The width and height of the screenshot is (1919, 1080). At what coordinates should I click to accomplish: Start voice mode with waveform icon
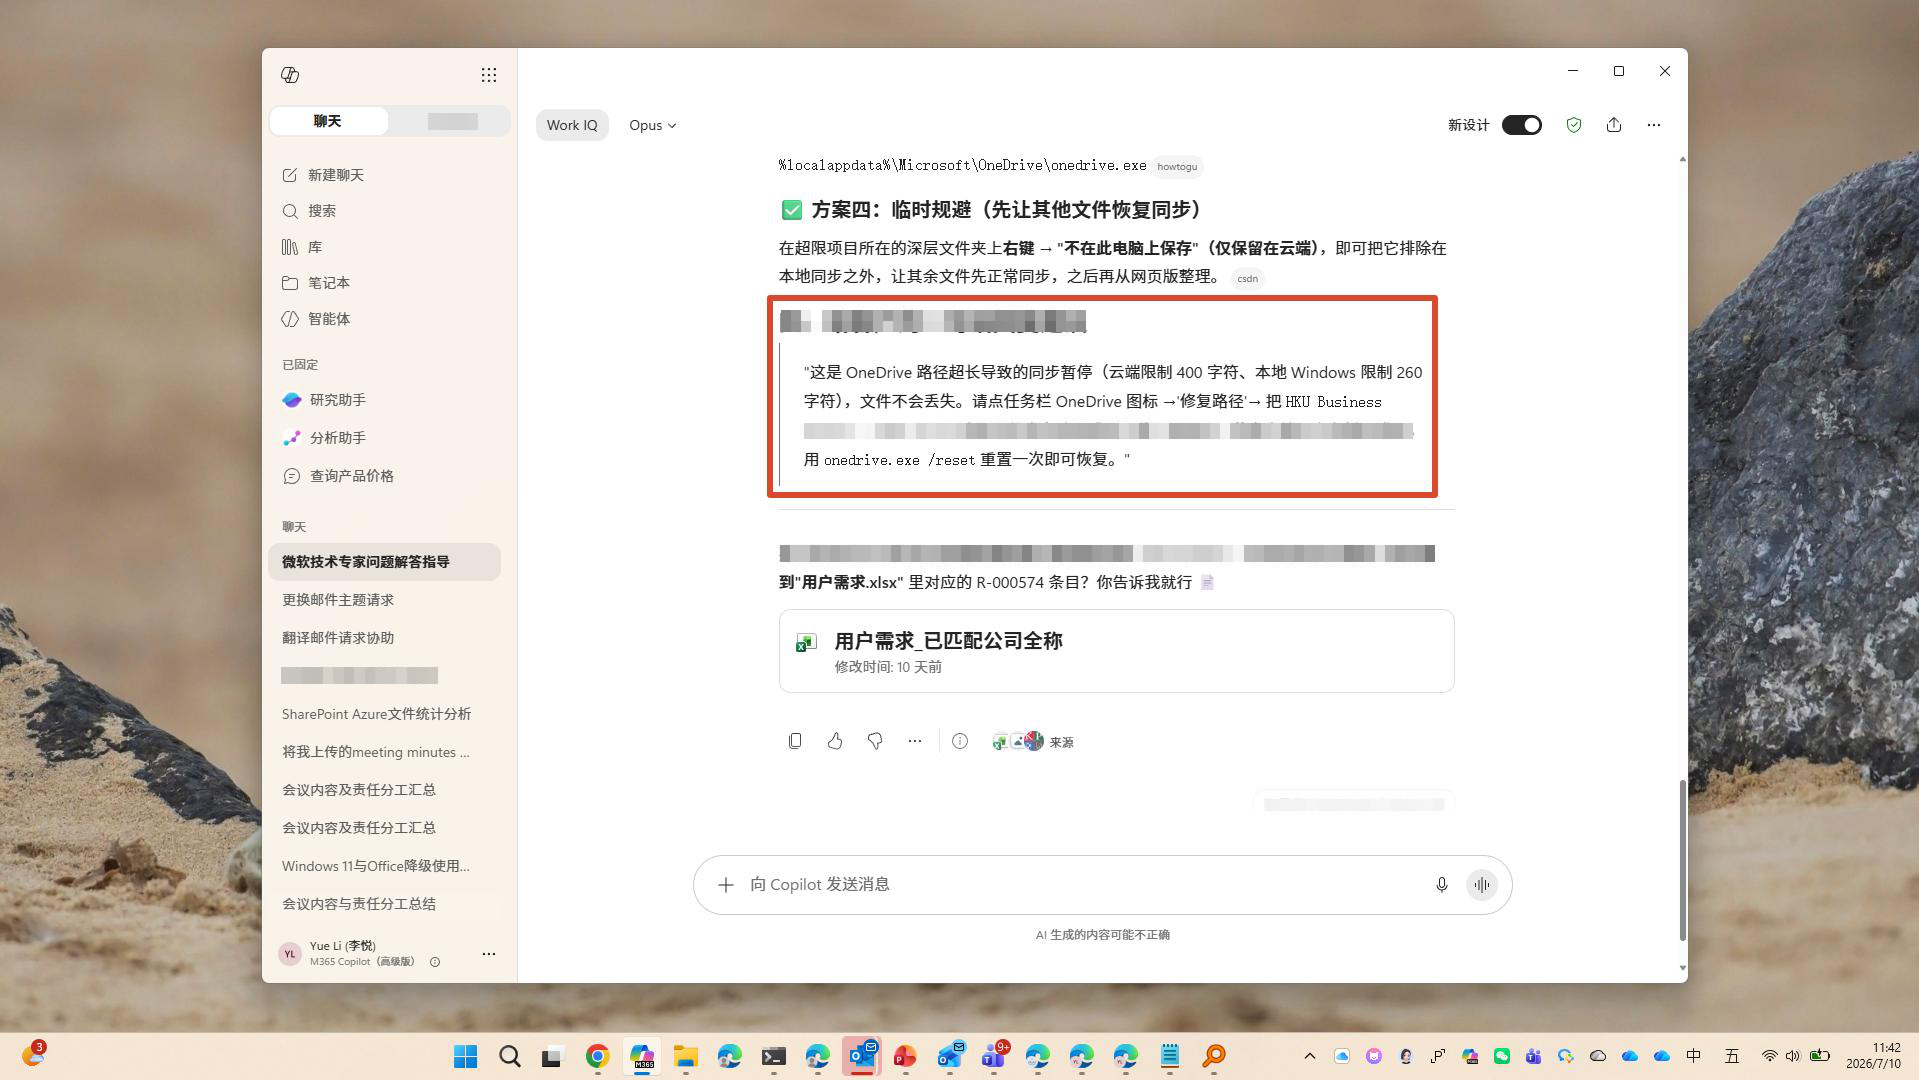[1481, 885]
